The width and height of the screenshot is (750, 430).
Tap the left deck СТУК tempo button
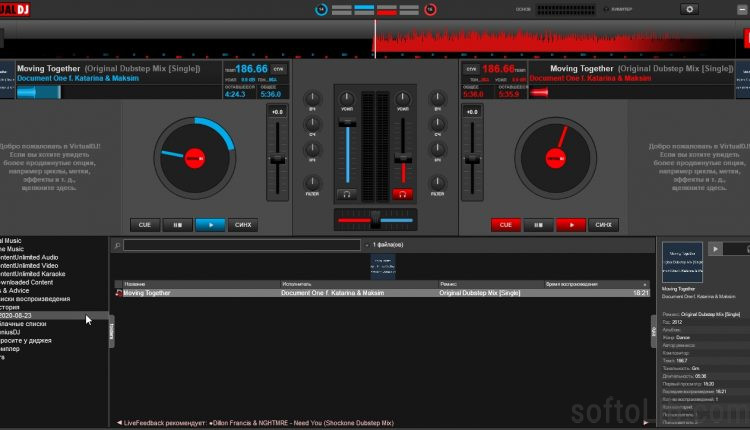coord(278,69)
